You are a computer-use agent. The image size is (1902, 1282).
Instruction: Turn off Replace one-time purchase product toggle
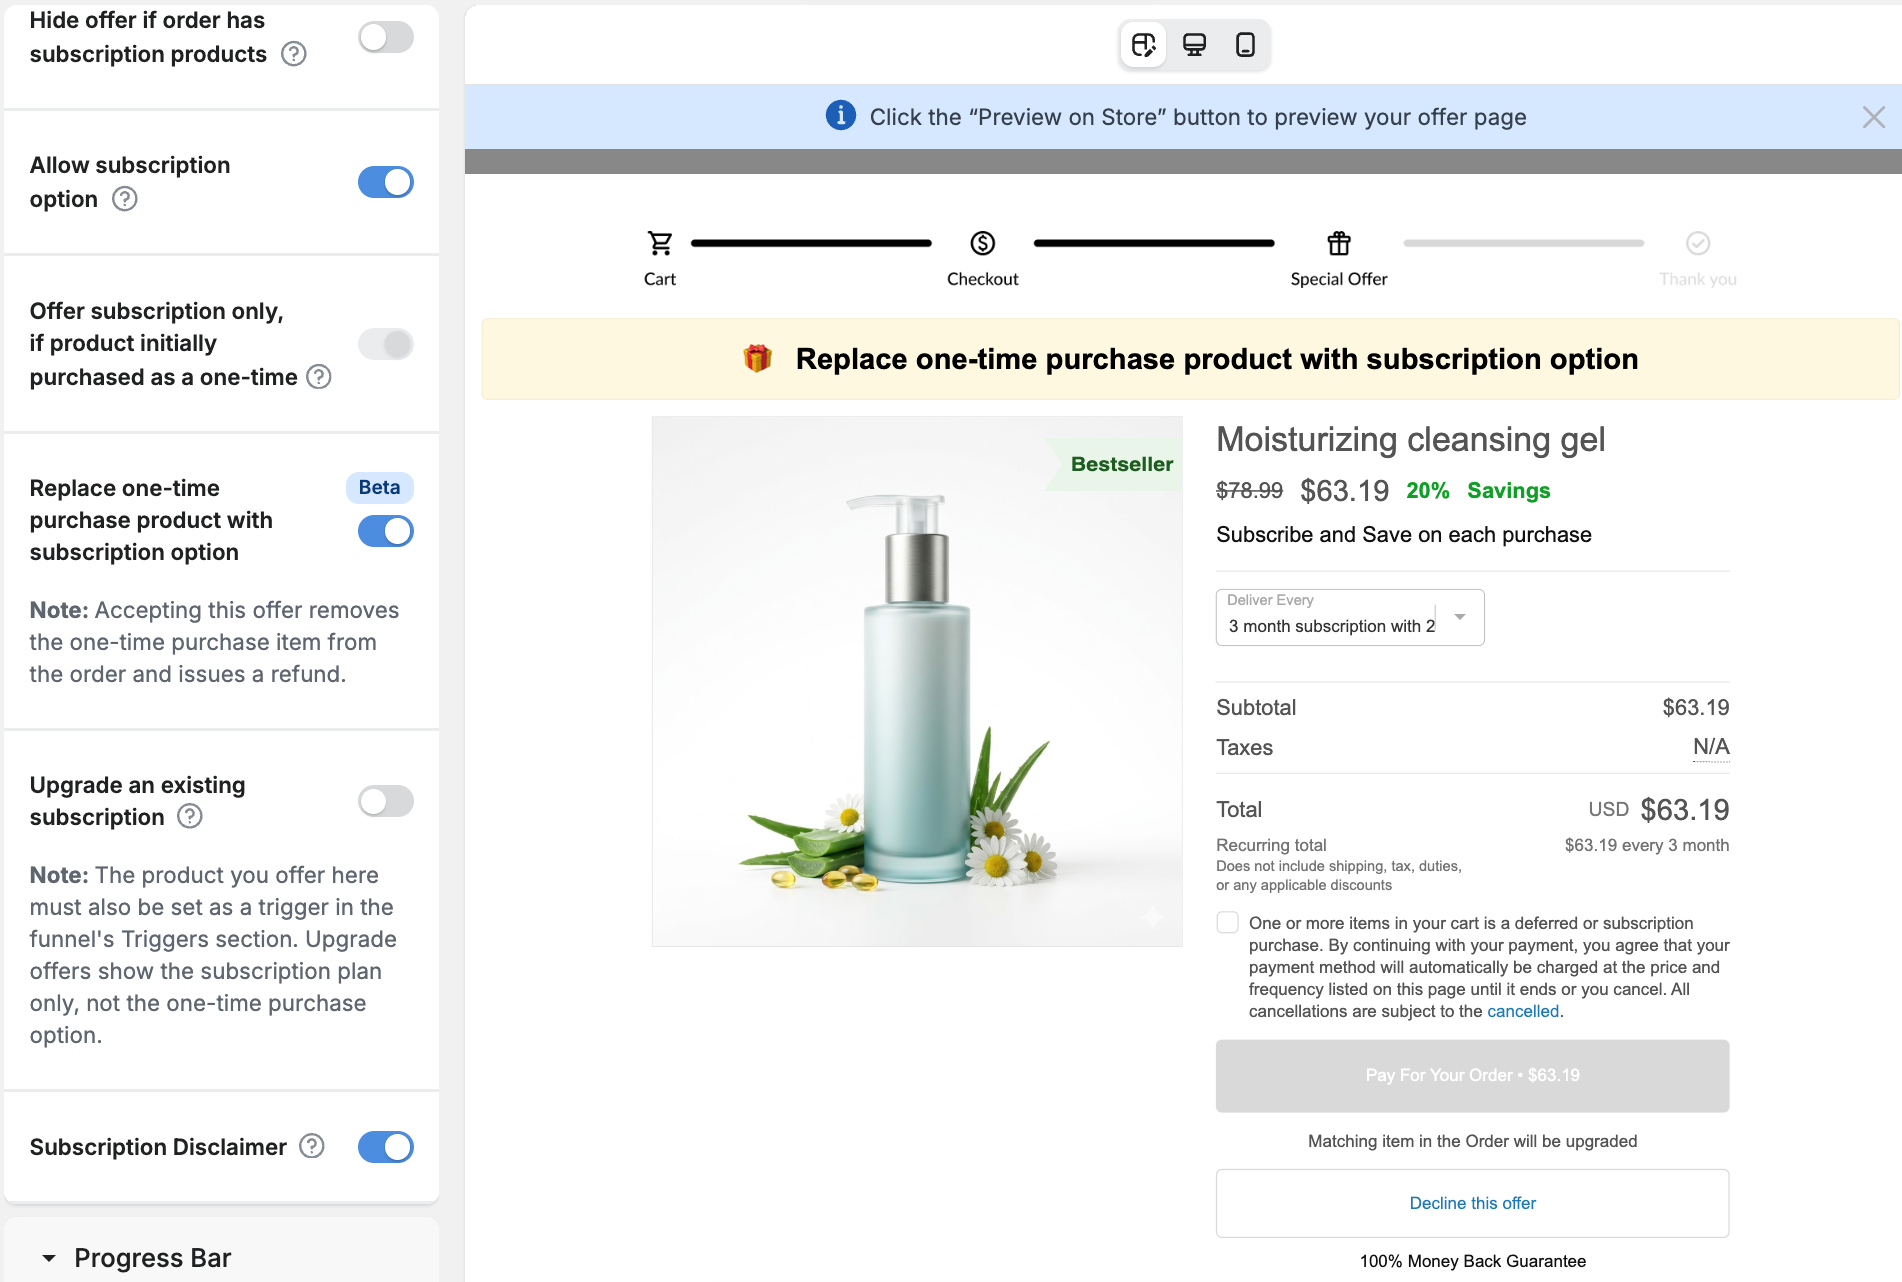[x=386, y=531]
